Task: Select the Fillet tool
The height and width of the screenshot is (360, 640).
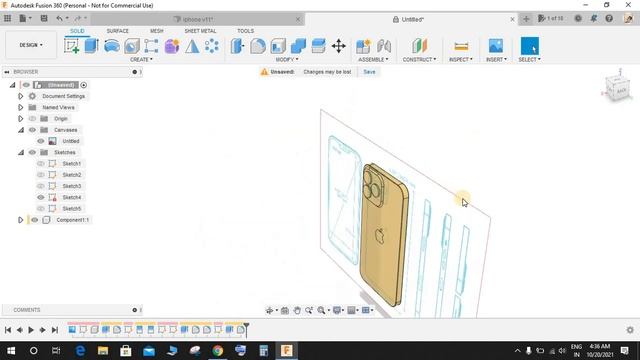Action: (258, 46)
